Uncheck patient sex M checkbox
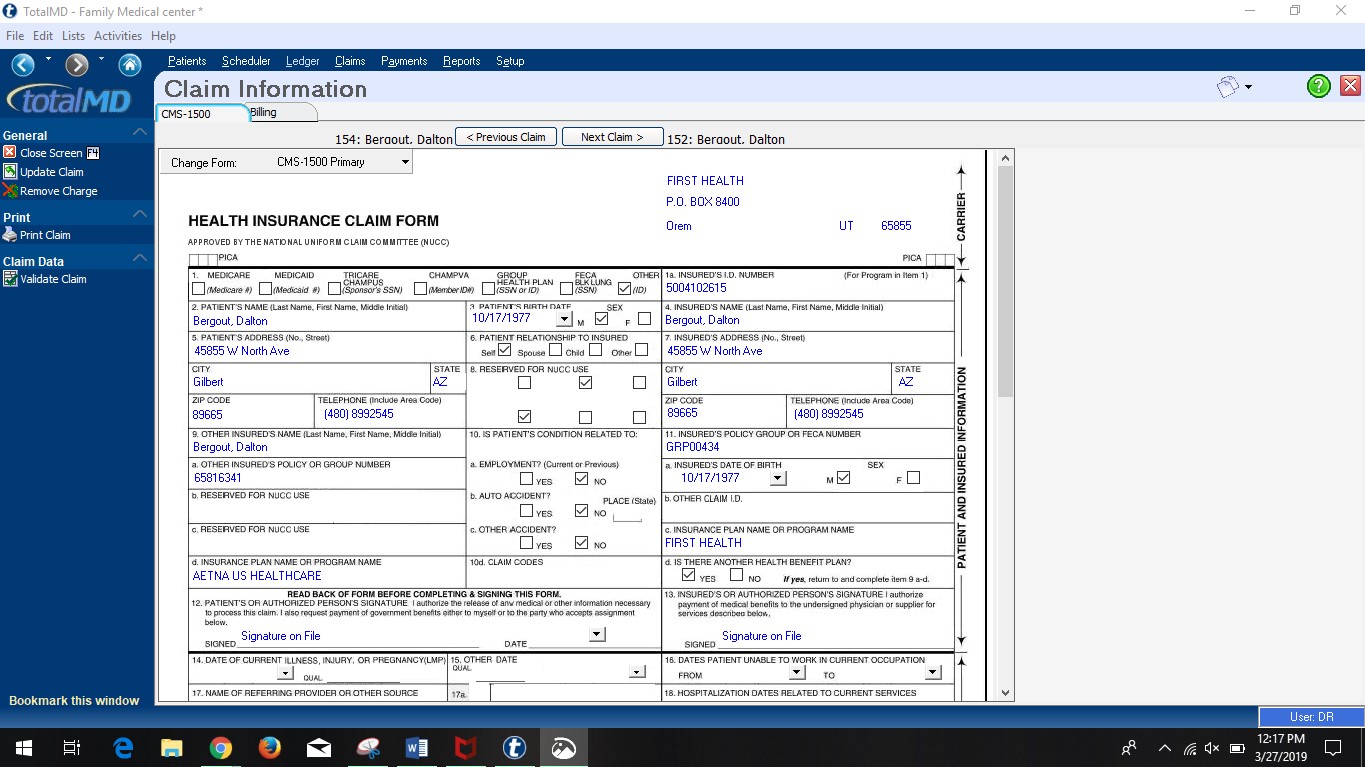 click(601, 319)
